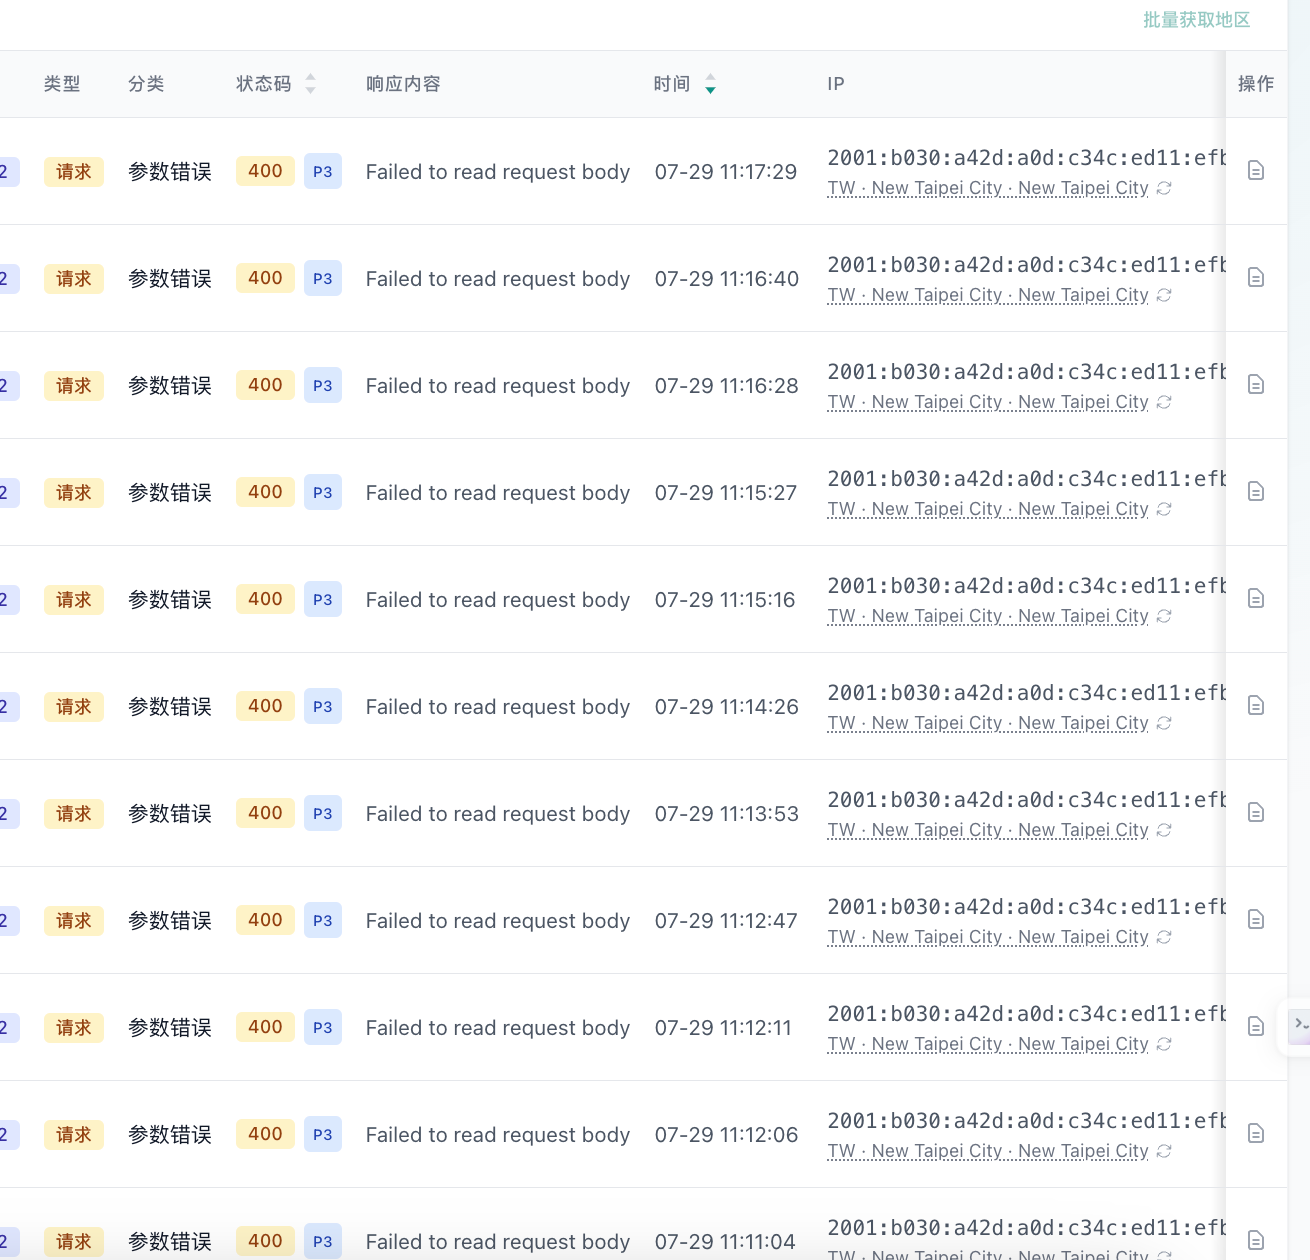Click IP column header
This screenshot has height=1260, width=1310.
836,84
